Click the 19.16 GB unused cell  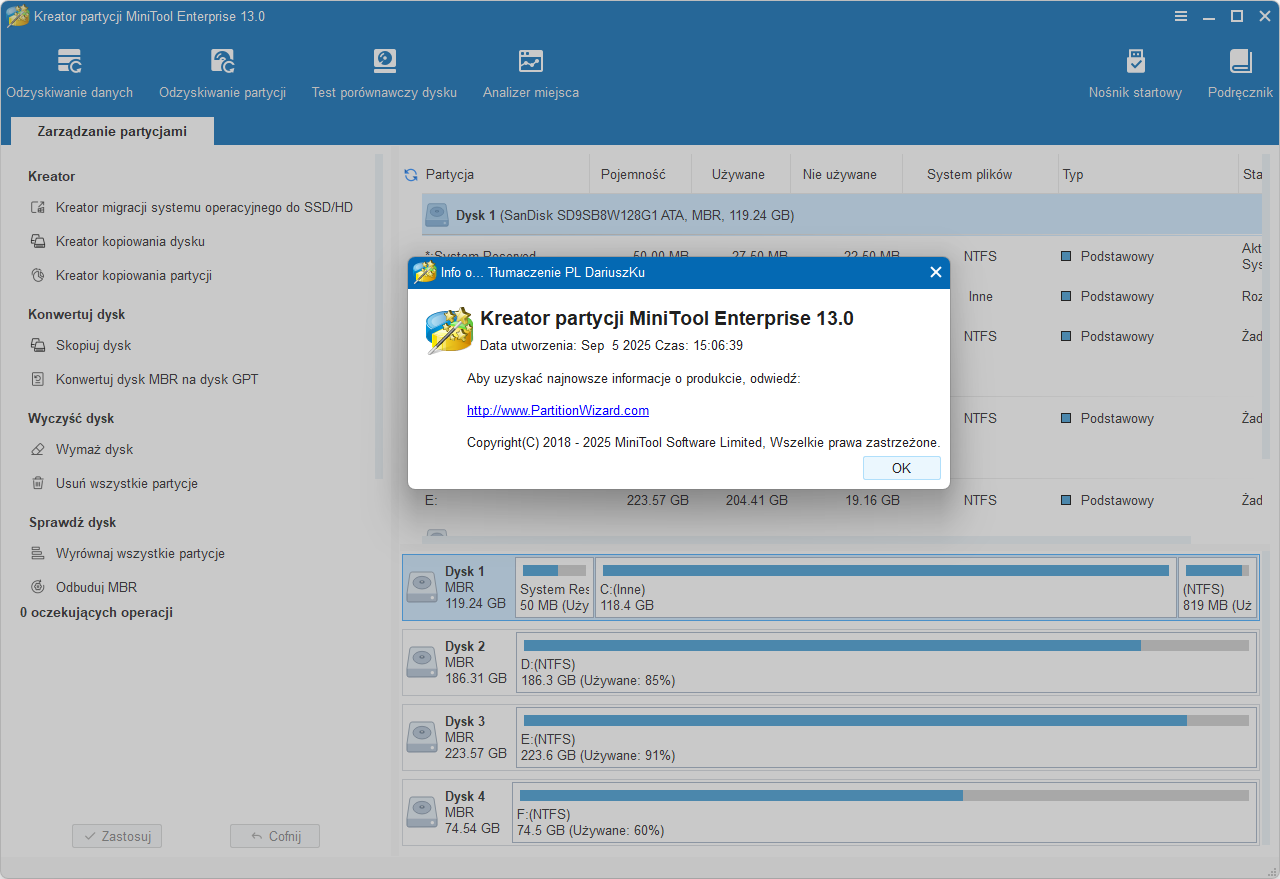click(x=873, y=500)
